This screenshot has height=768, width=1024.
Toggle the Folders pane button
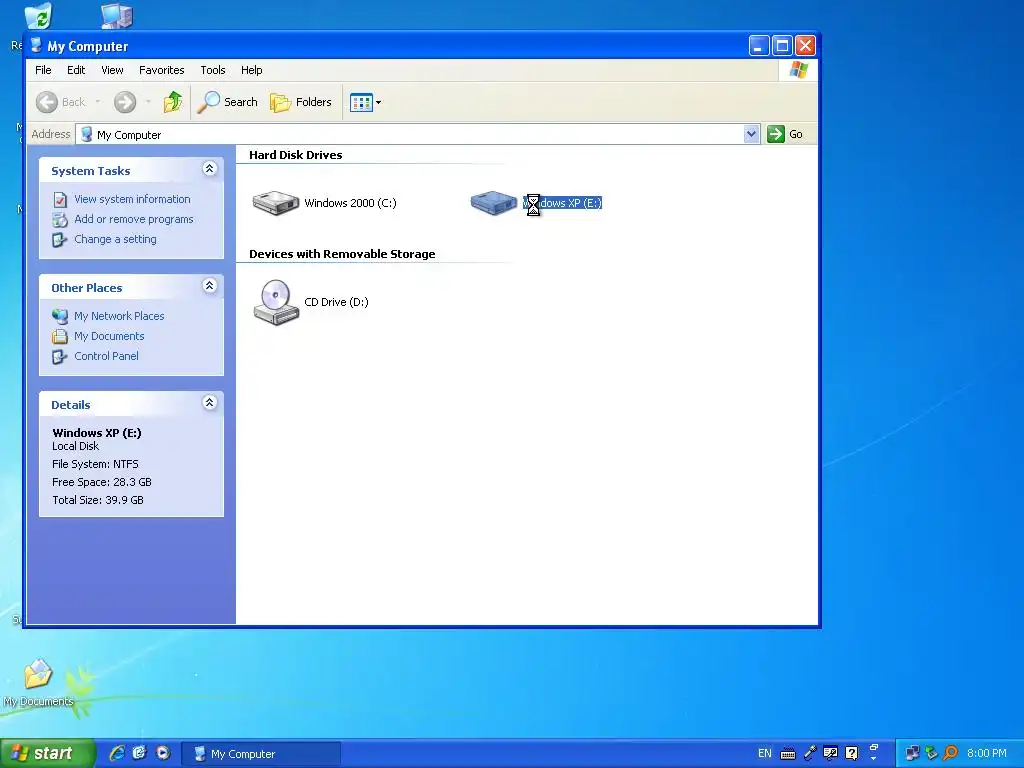301,102
